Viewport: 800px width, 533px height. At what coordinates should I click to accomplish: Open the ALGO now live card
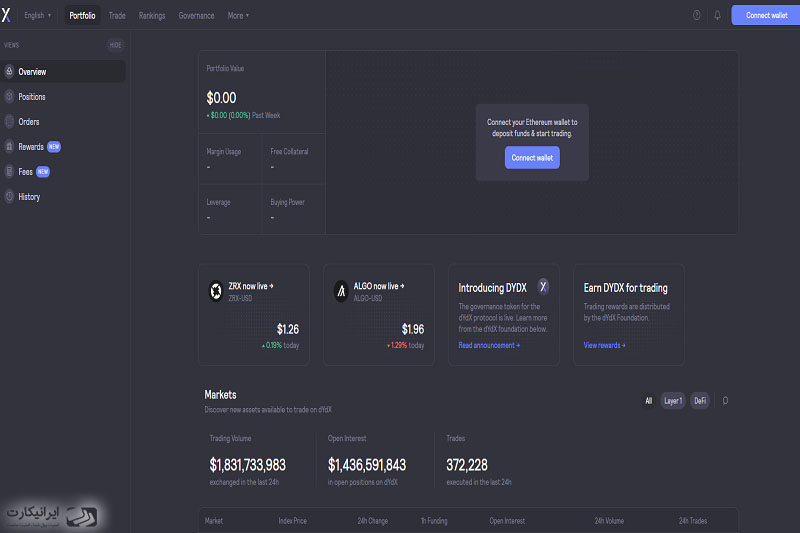tap(379, 315)
